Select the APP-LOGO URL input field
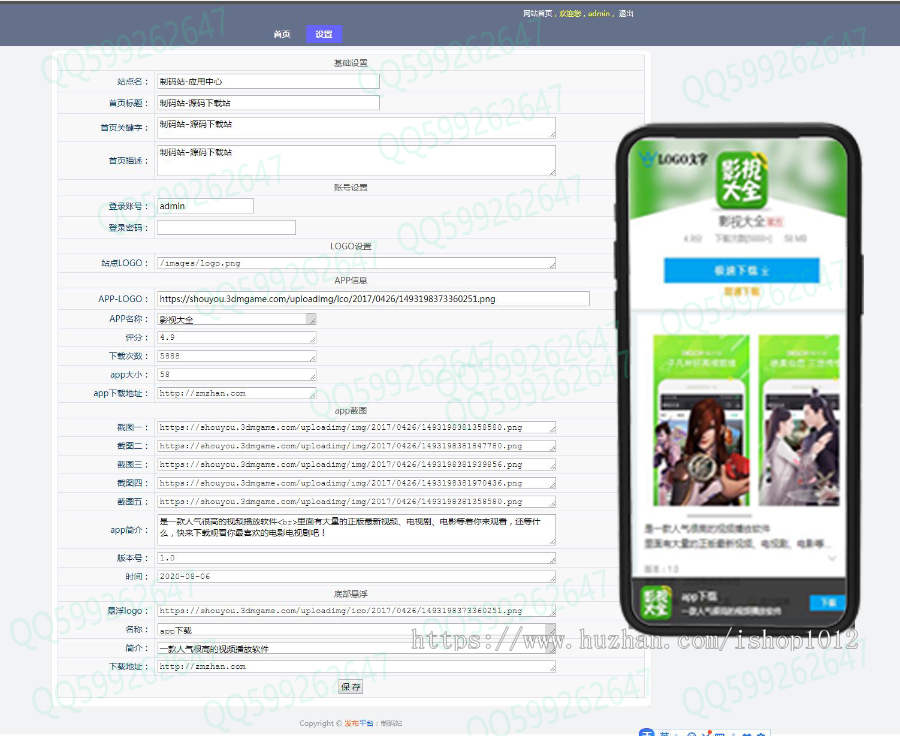The width and height of the screenshot is (900, 736). coord(373,298)
